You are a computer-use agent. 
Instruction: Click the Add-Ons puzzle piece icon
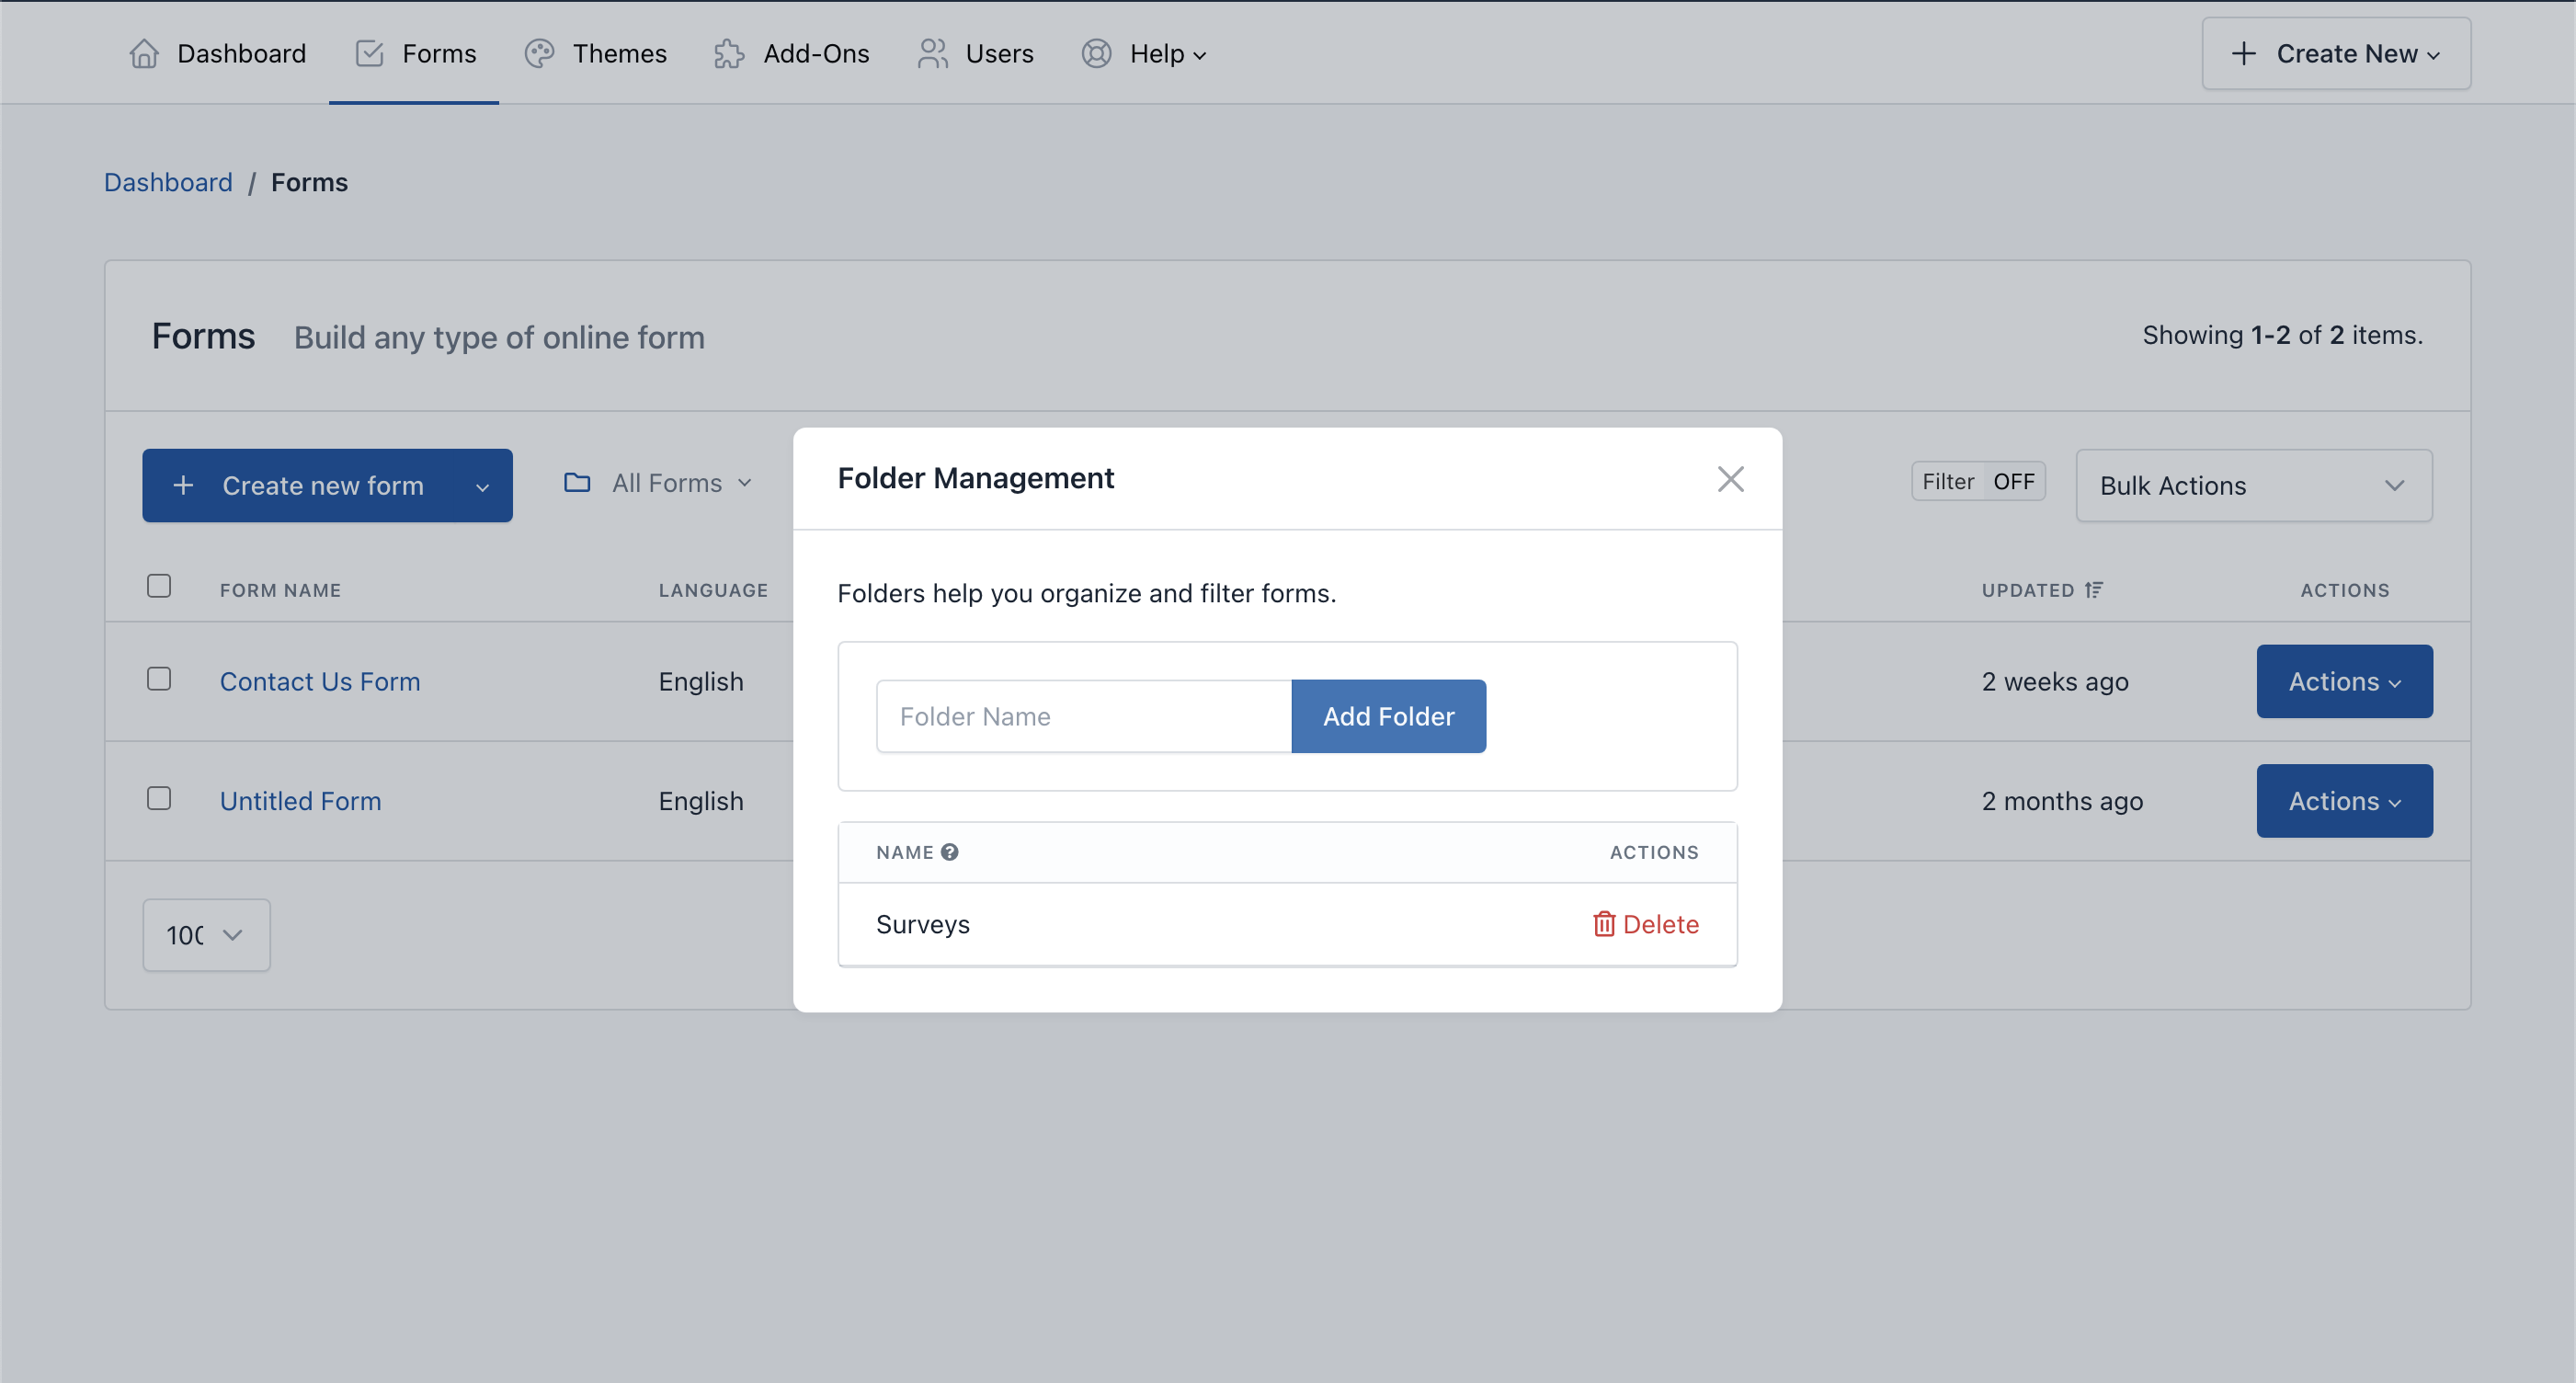(729, 52)
